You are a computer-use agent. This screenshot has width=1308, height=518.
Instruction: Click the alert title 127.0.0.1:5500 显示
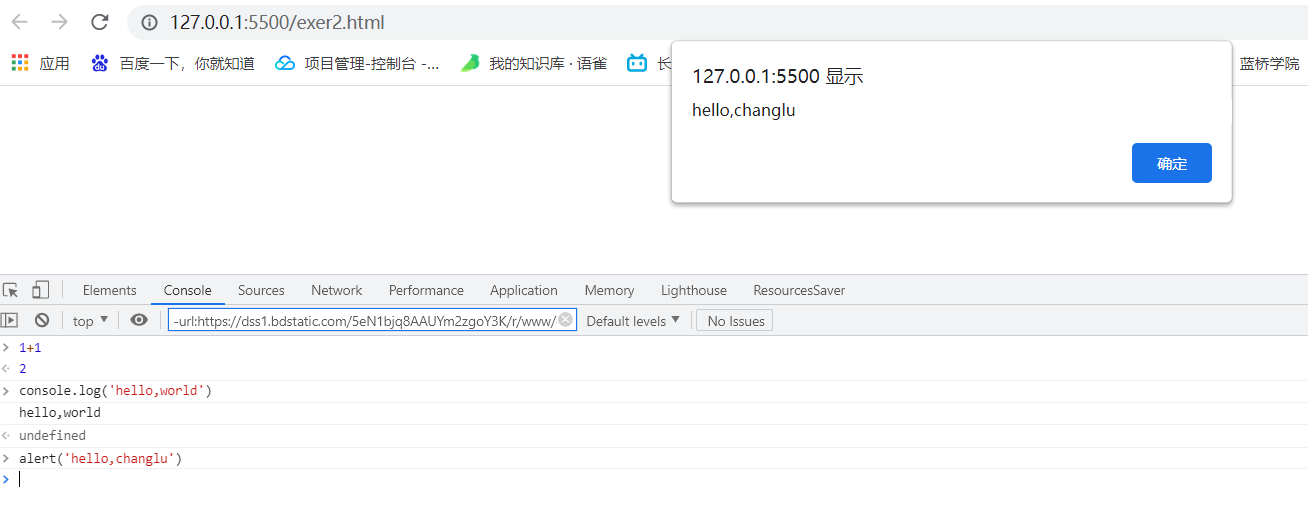(777, 77)
